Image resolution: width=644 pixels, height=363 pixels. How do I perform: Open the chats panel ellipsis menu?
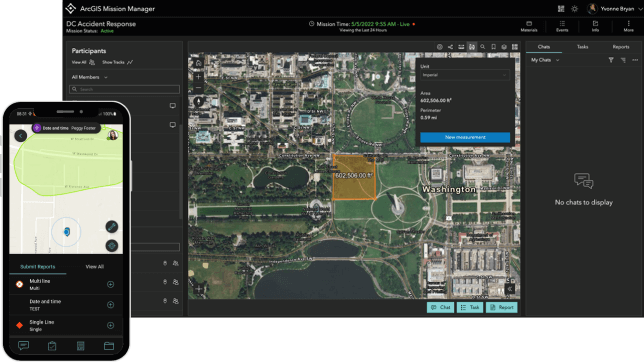click(635, 60)
